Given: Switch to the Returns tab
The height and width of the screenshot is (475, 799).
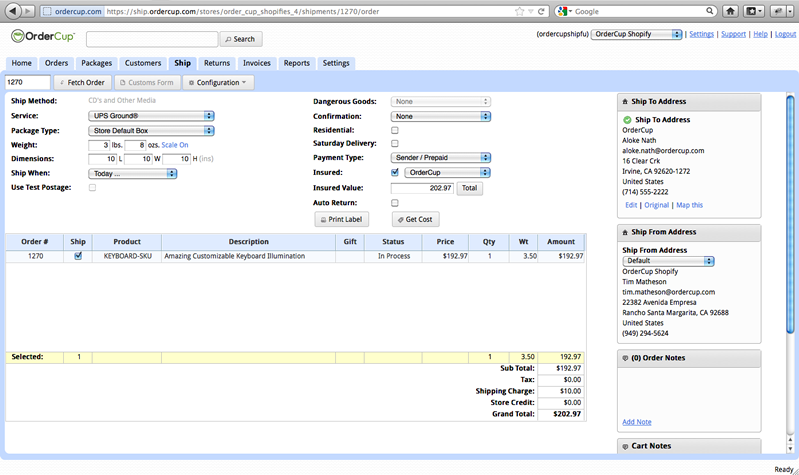Looking at the screenshot, I should (x=217, y=63).
